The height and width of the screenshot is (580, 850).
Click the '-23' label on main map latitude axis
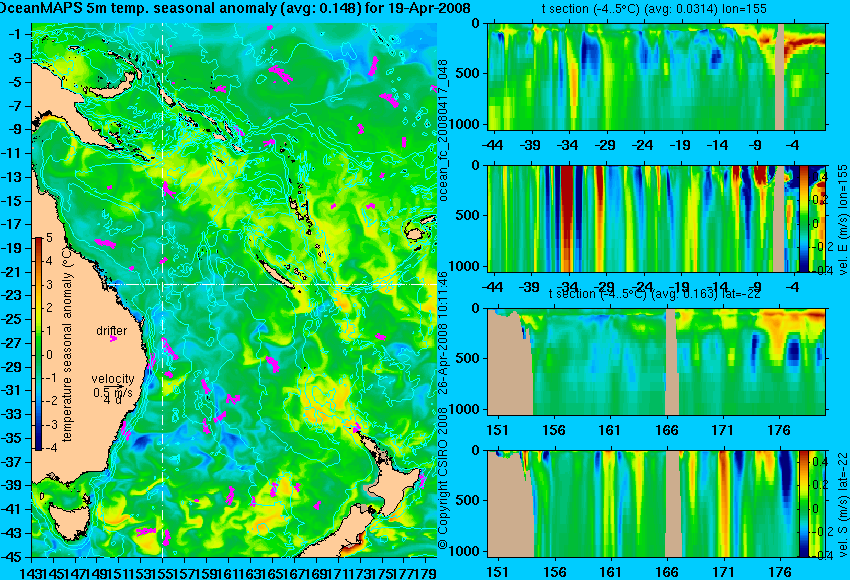point(12,295)
